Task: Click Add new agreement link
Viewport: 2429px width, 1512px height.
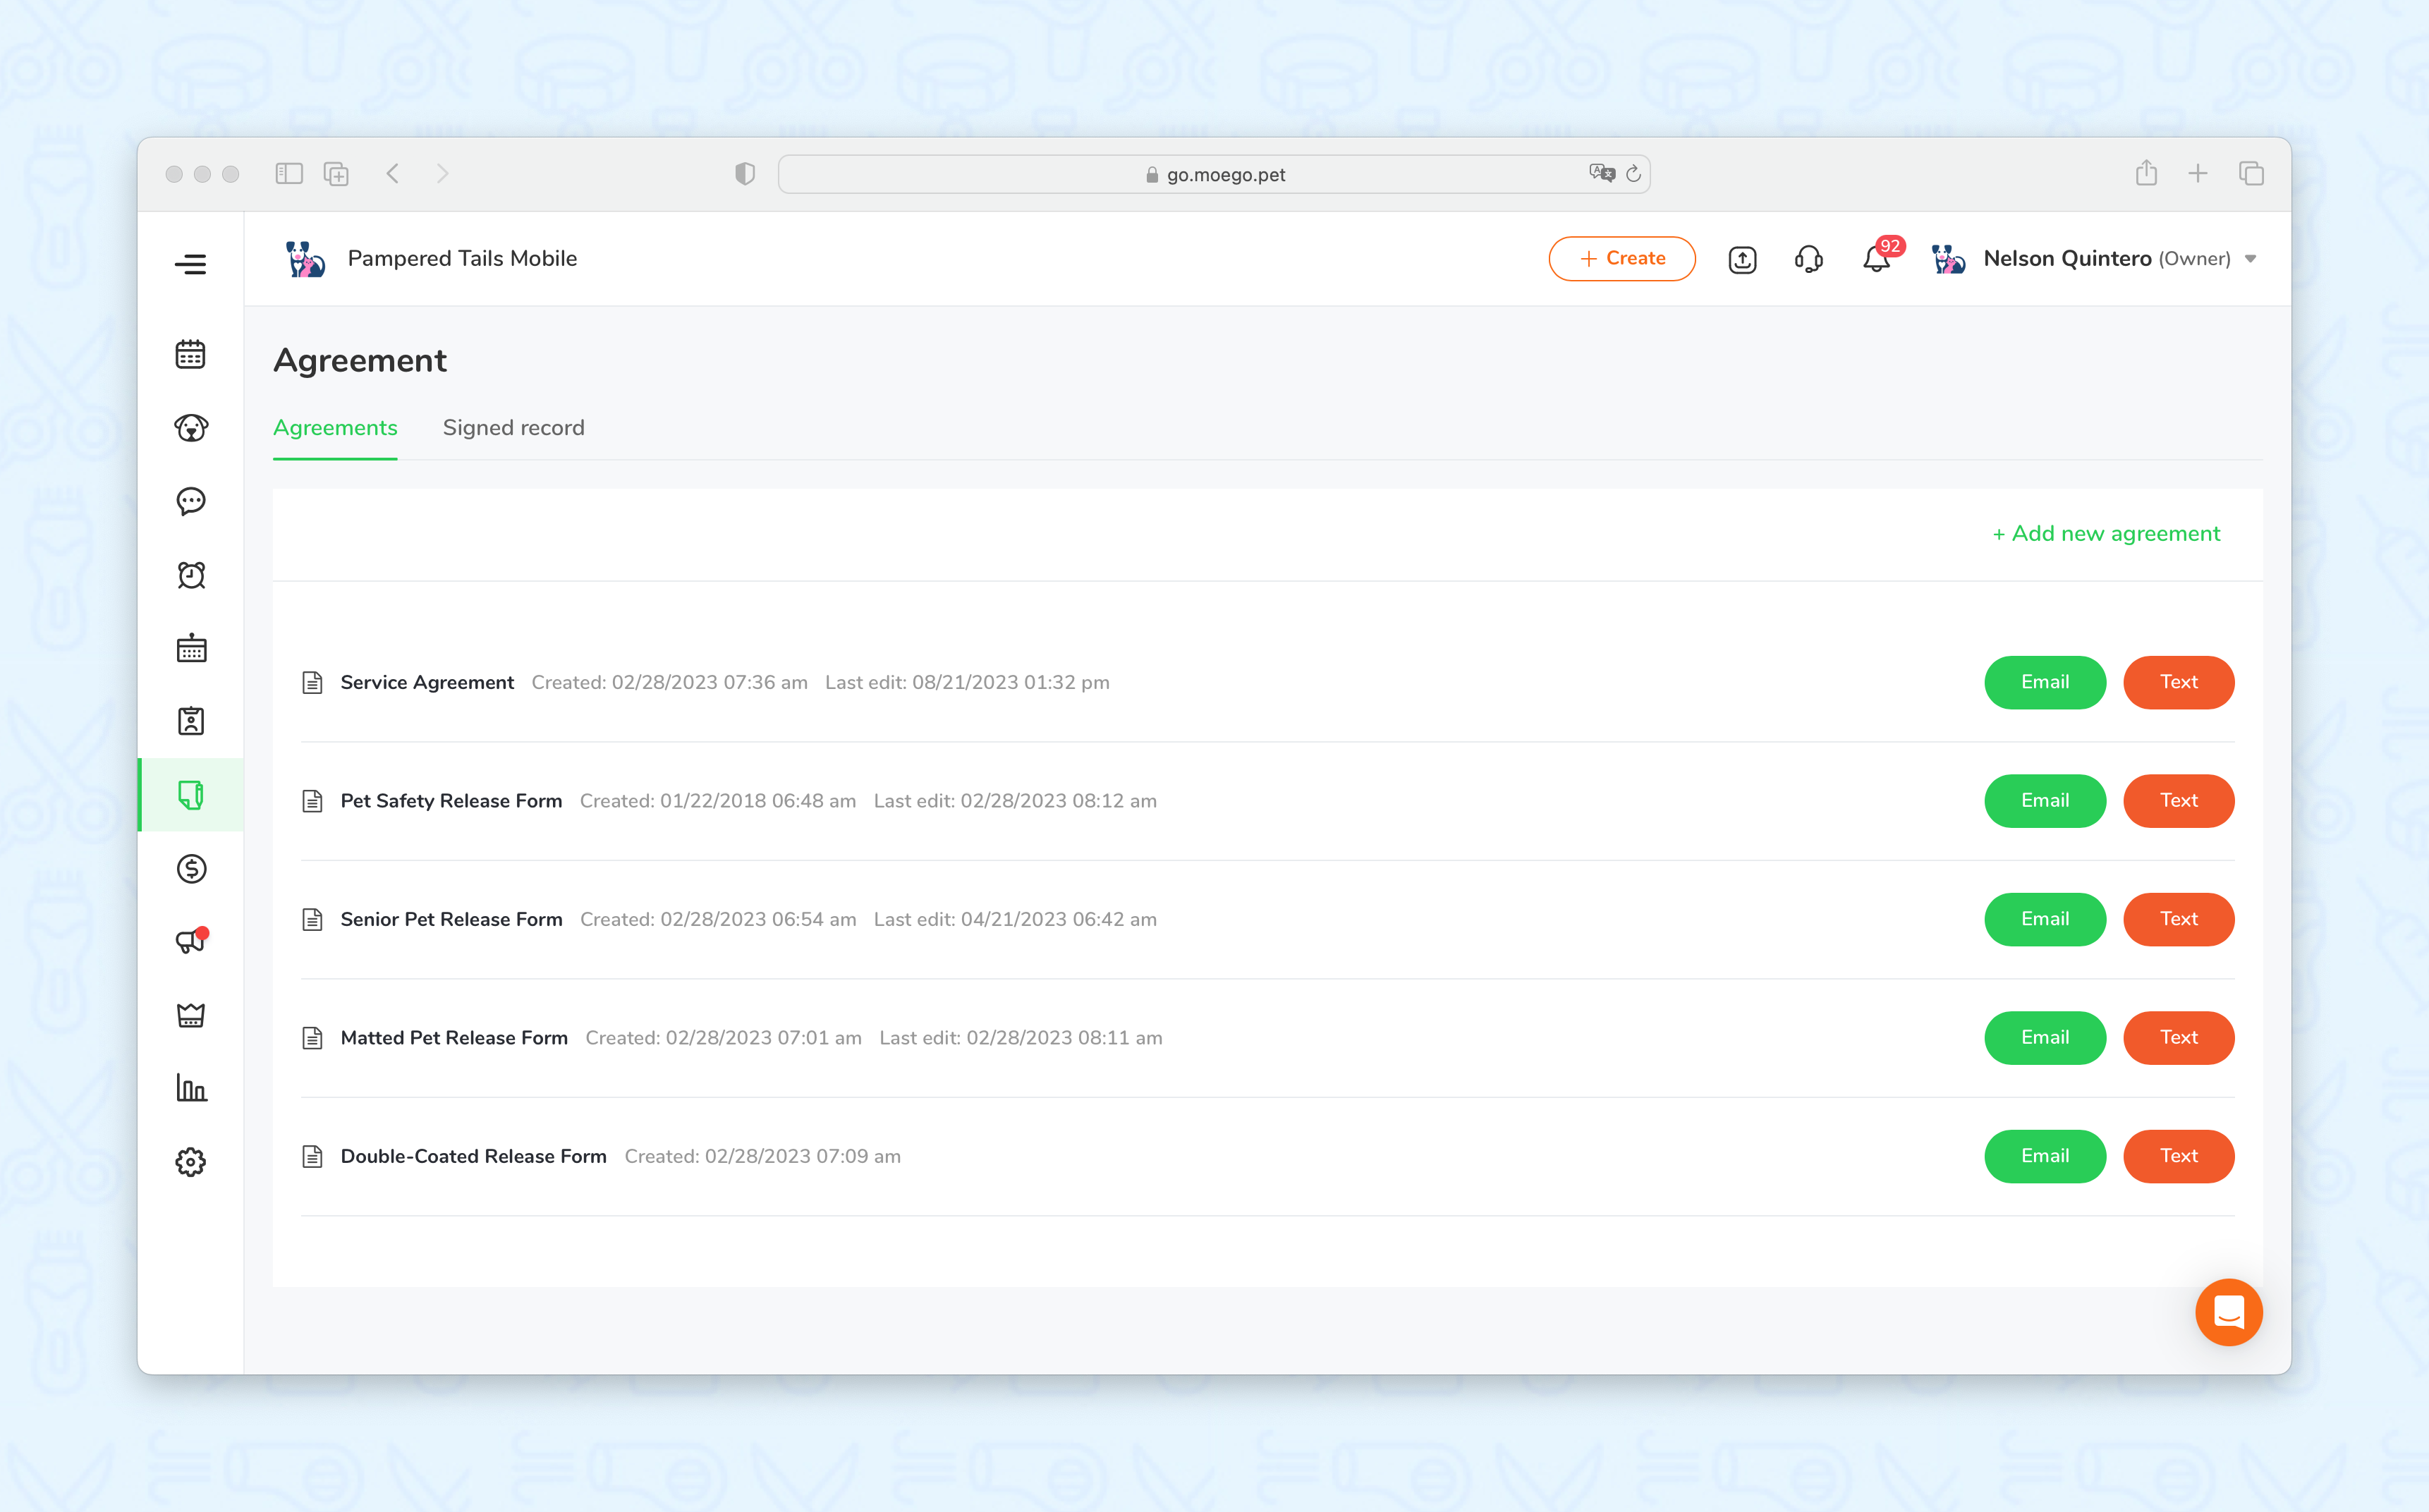Action: [2106, 534]
